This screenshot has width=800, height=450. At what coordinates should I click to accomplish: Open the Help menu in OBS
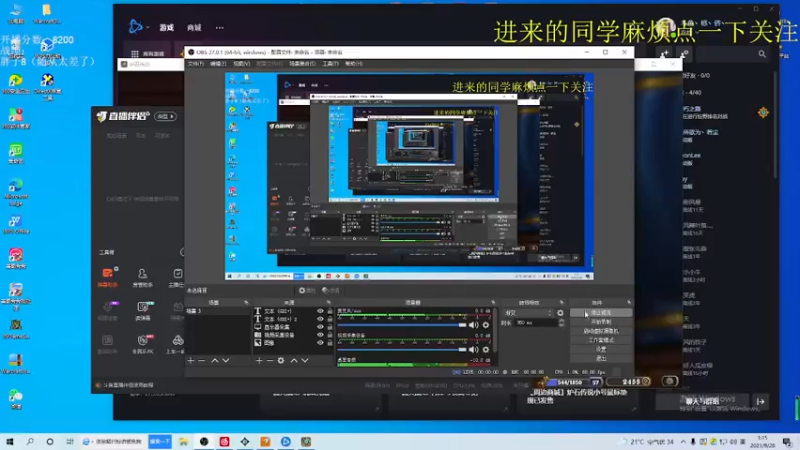(x=354, y=64)
